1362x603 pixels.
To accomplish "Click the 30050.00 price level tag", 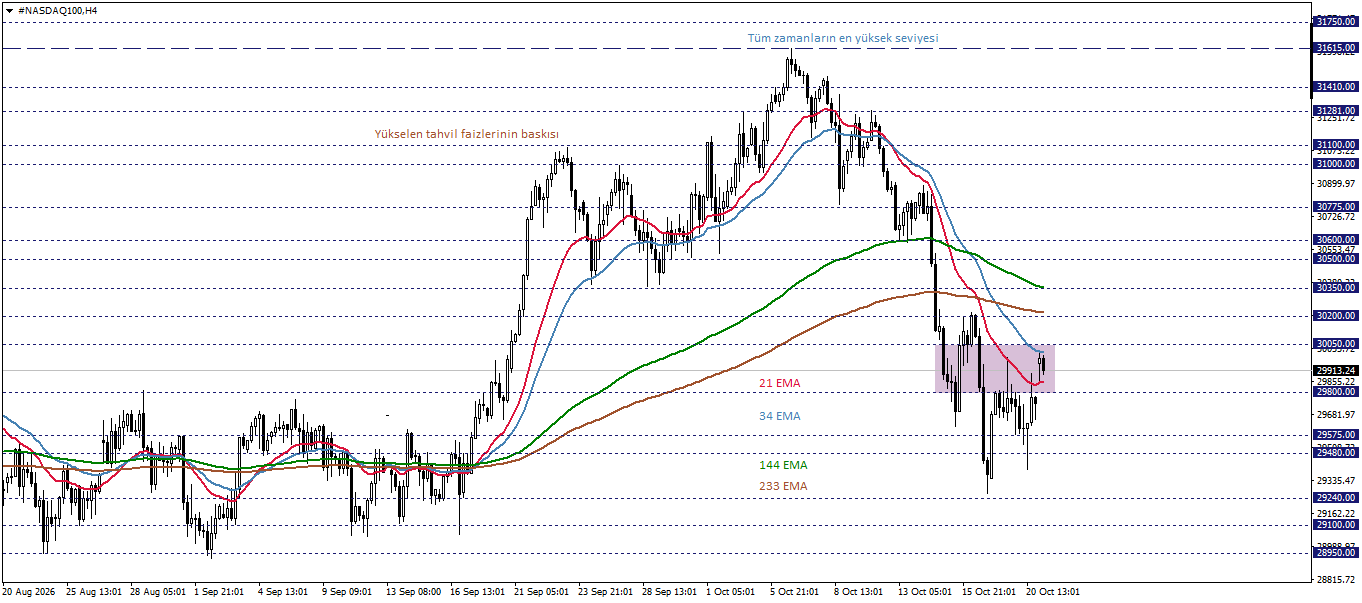I will pos(1336,344).
